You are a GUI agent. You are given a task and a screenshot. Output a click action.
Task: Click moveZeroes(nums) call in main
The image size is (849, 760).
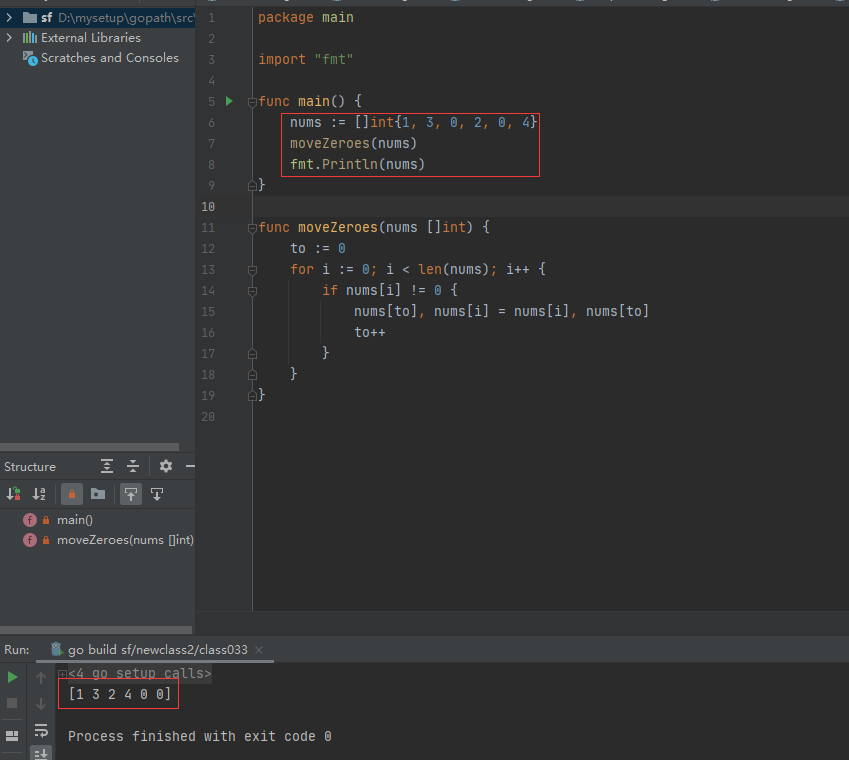pos(353,143)
